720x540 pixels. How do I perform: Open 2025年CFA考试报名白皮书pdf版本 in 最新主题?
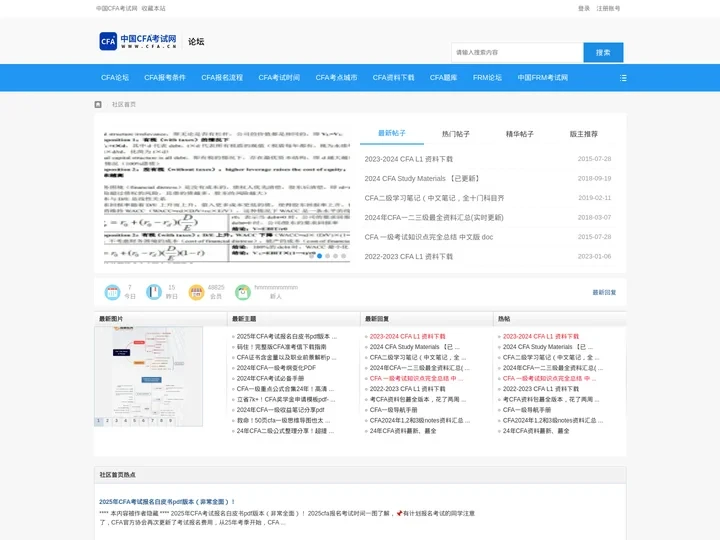point(287,336)
